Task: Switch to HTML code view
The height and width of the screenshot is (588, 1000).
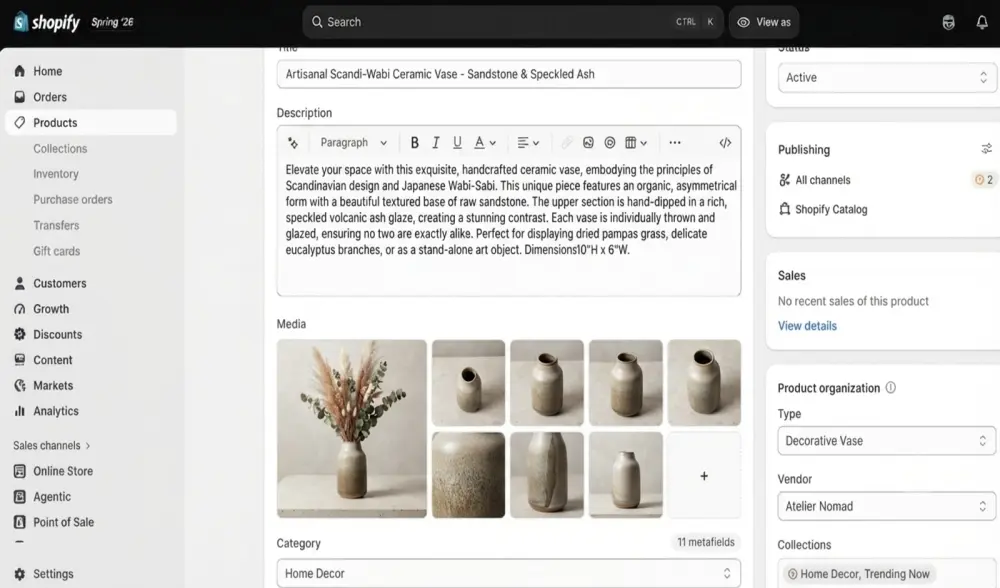Action: (725, 143)
